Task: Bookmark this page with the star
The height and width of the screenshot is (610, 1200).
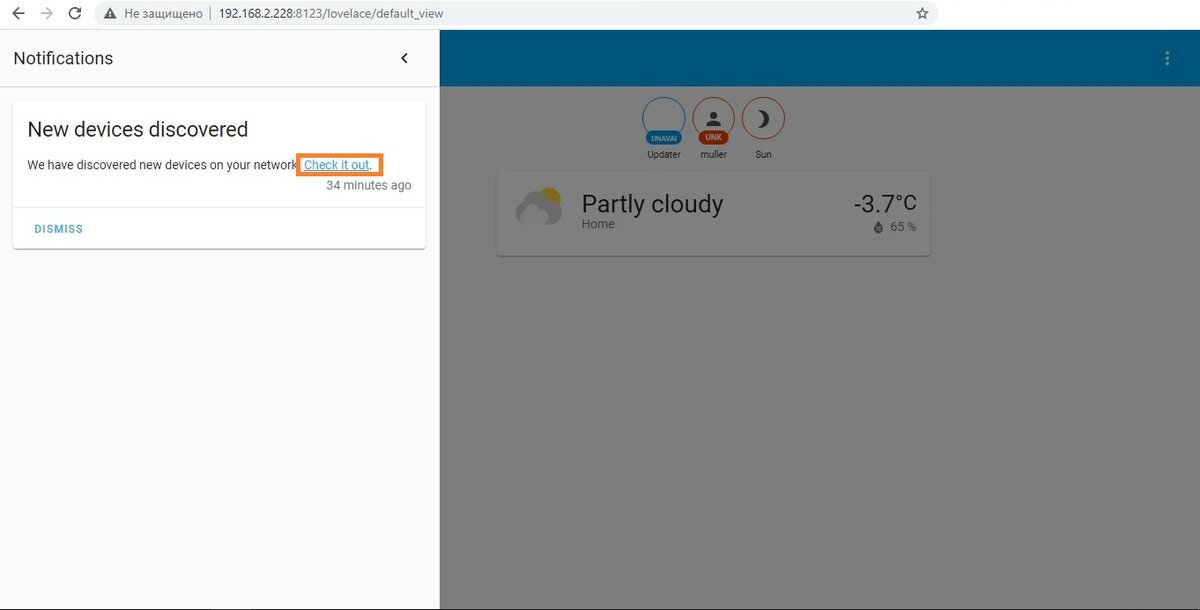Action: tap(922, 14)
